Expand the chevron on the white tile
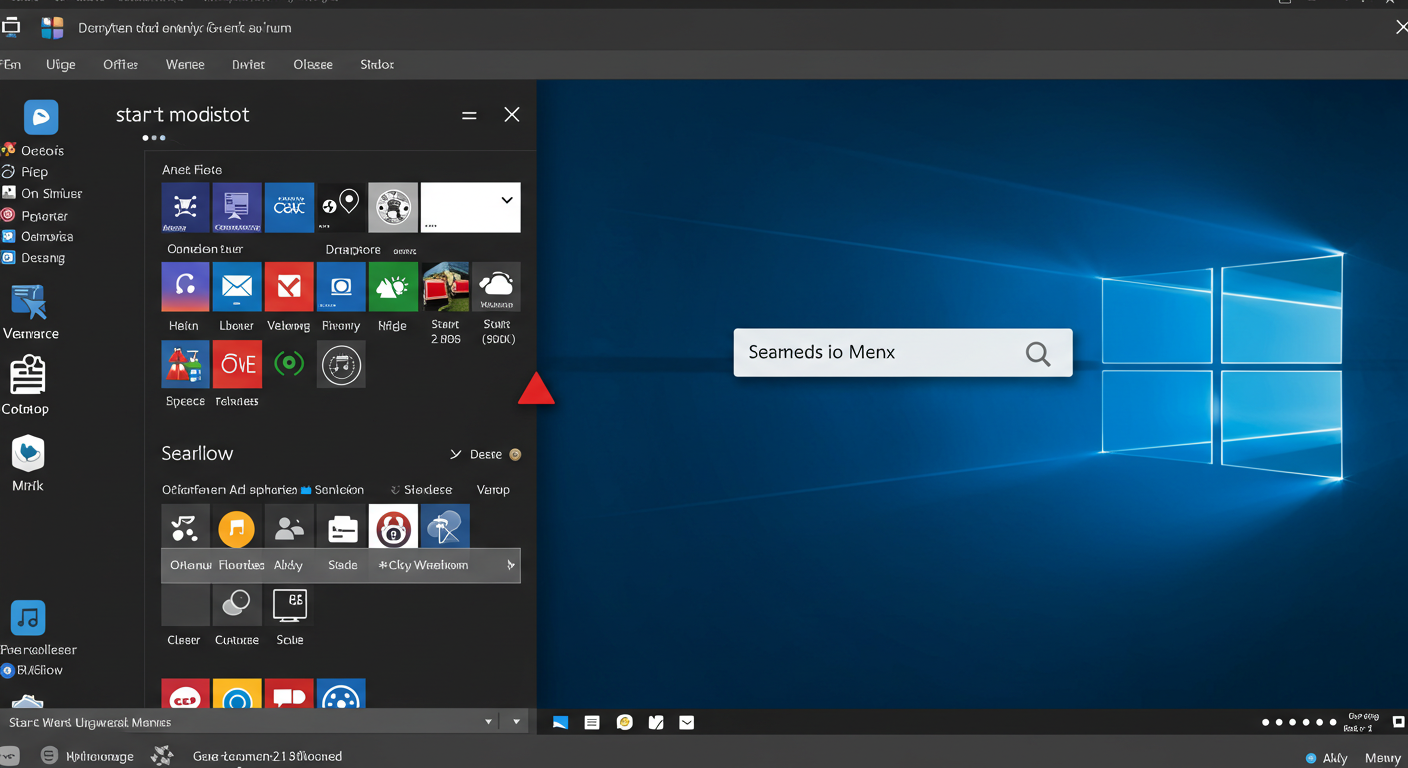Viewport: 1408px width, 768px height. pyautogui.click(x=506, y=199)
